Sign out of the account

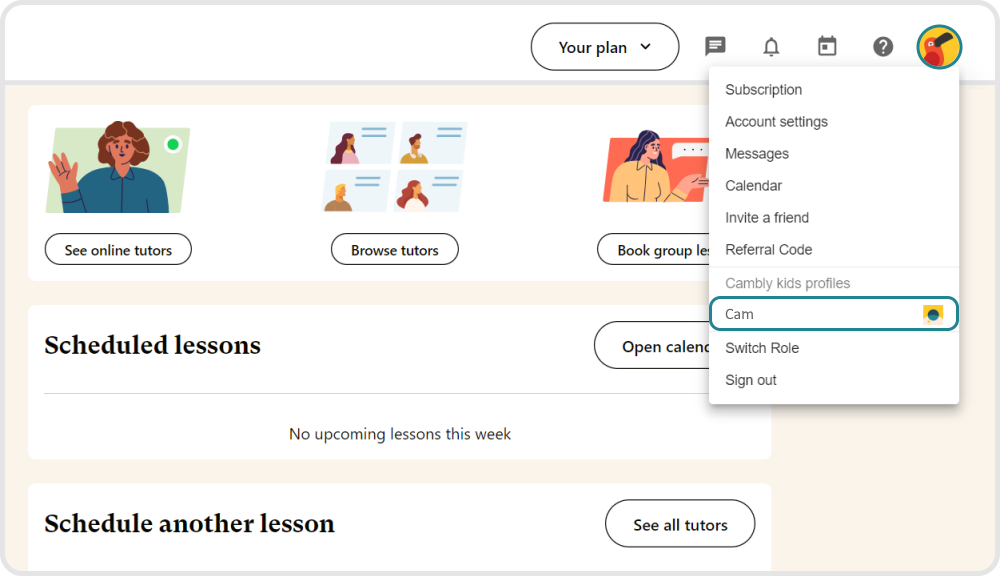(750, 380)
